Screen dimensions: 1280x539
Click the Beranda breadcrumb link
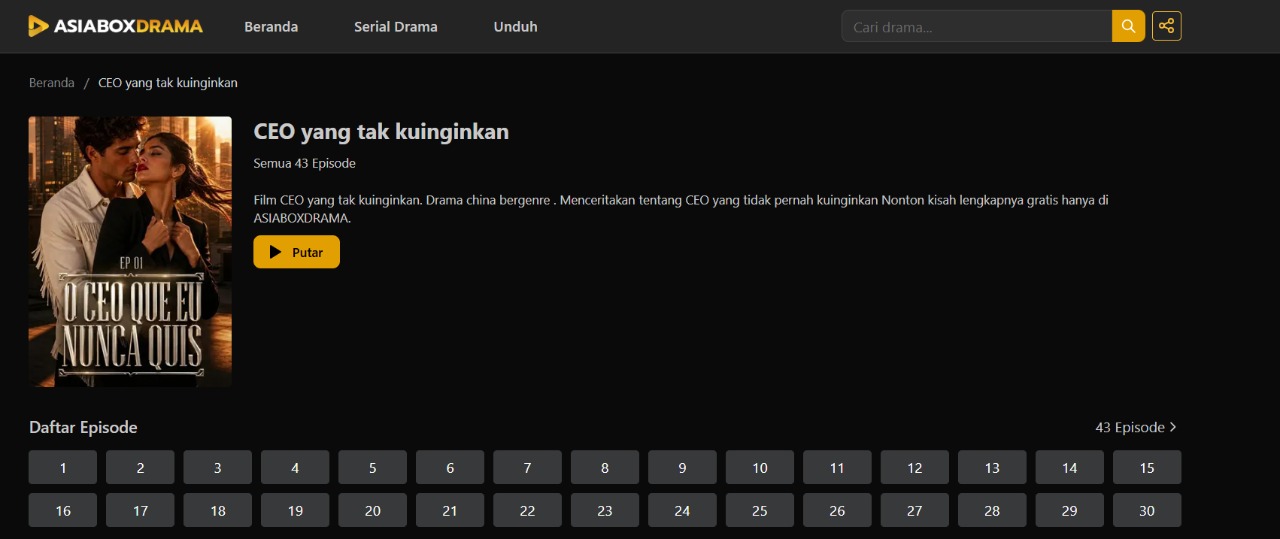(x=52, y=83)
